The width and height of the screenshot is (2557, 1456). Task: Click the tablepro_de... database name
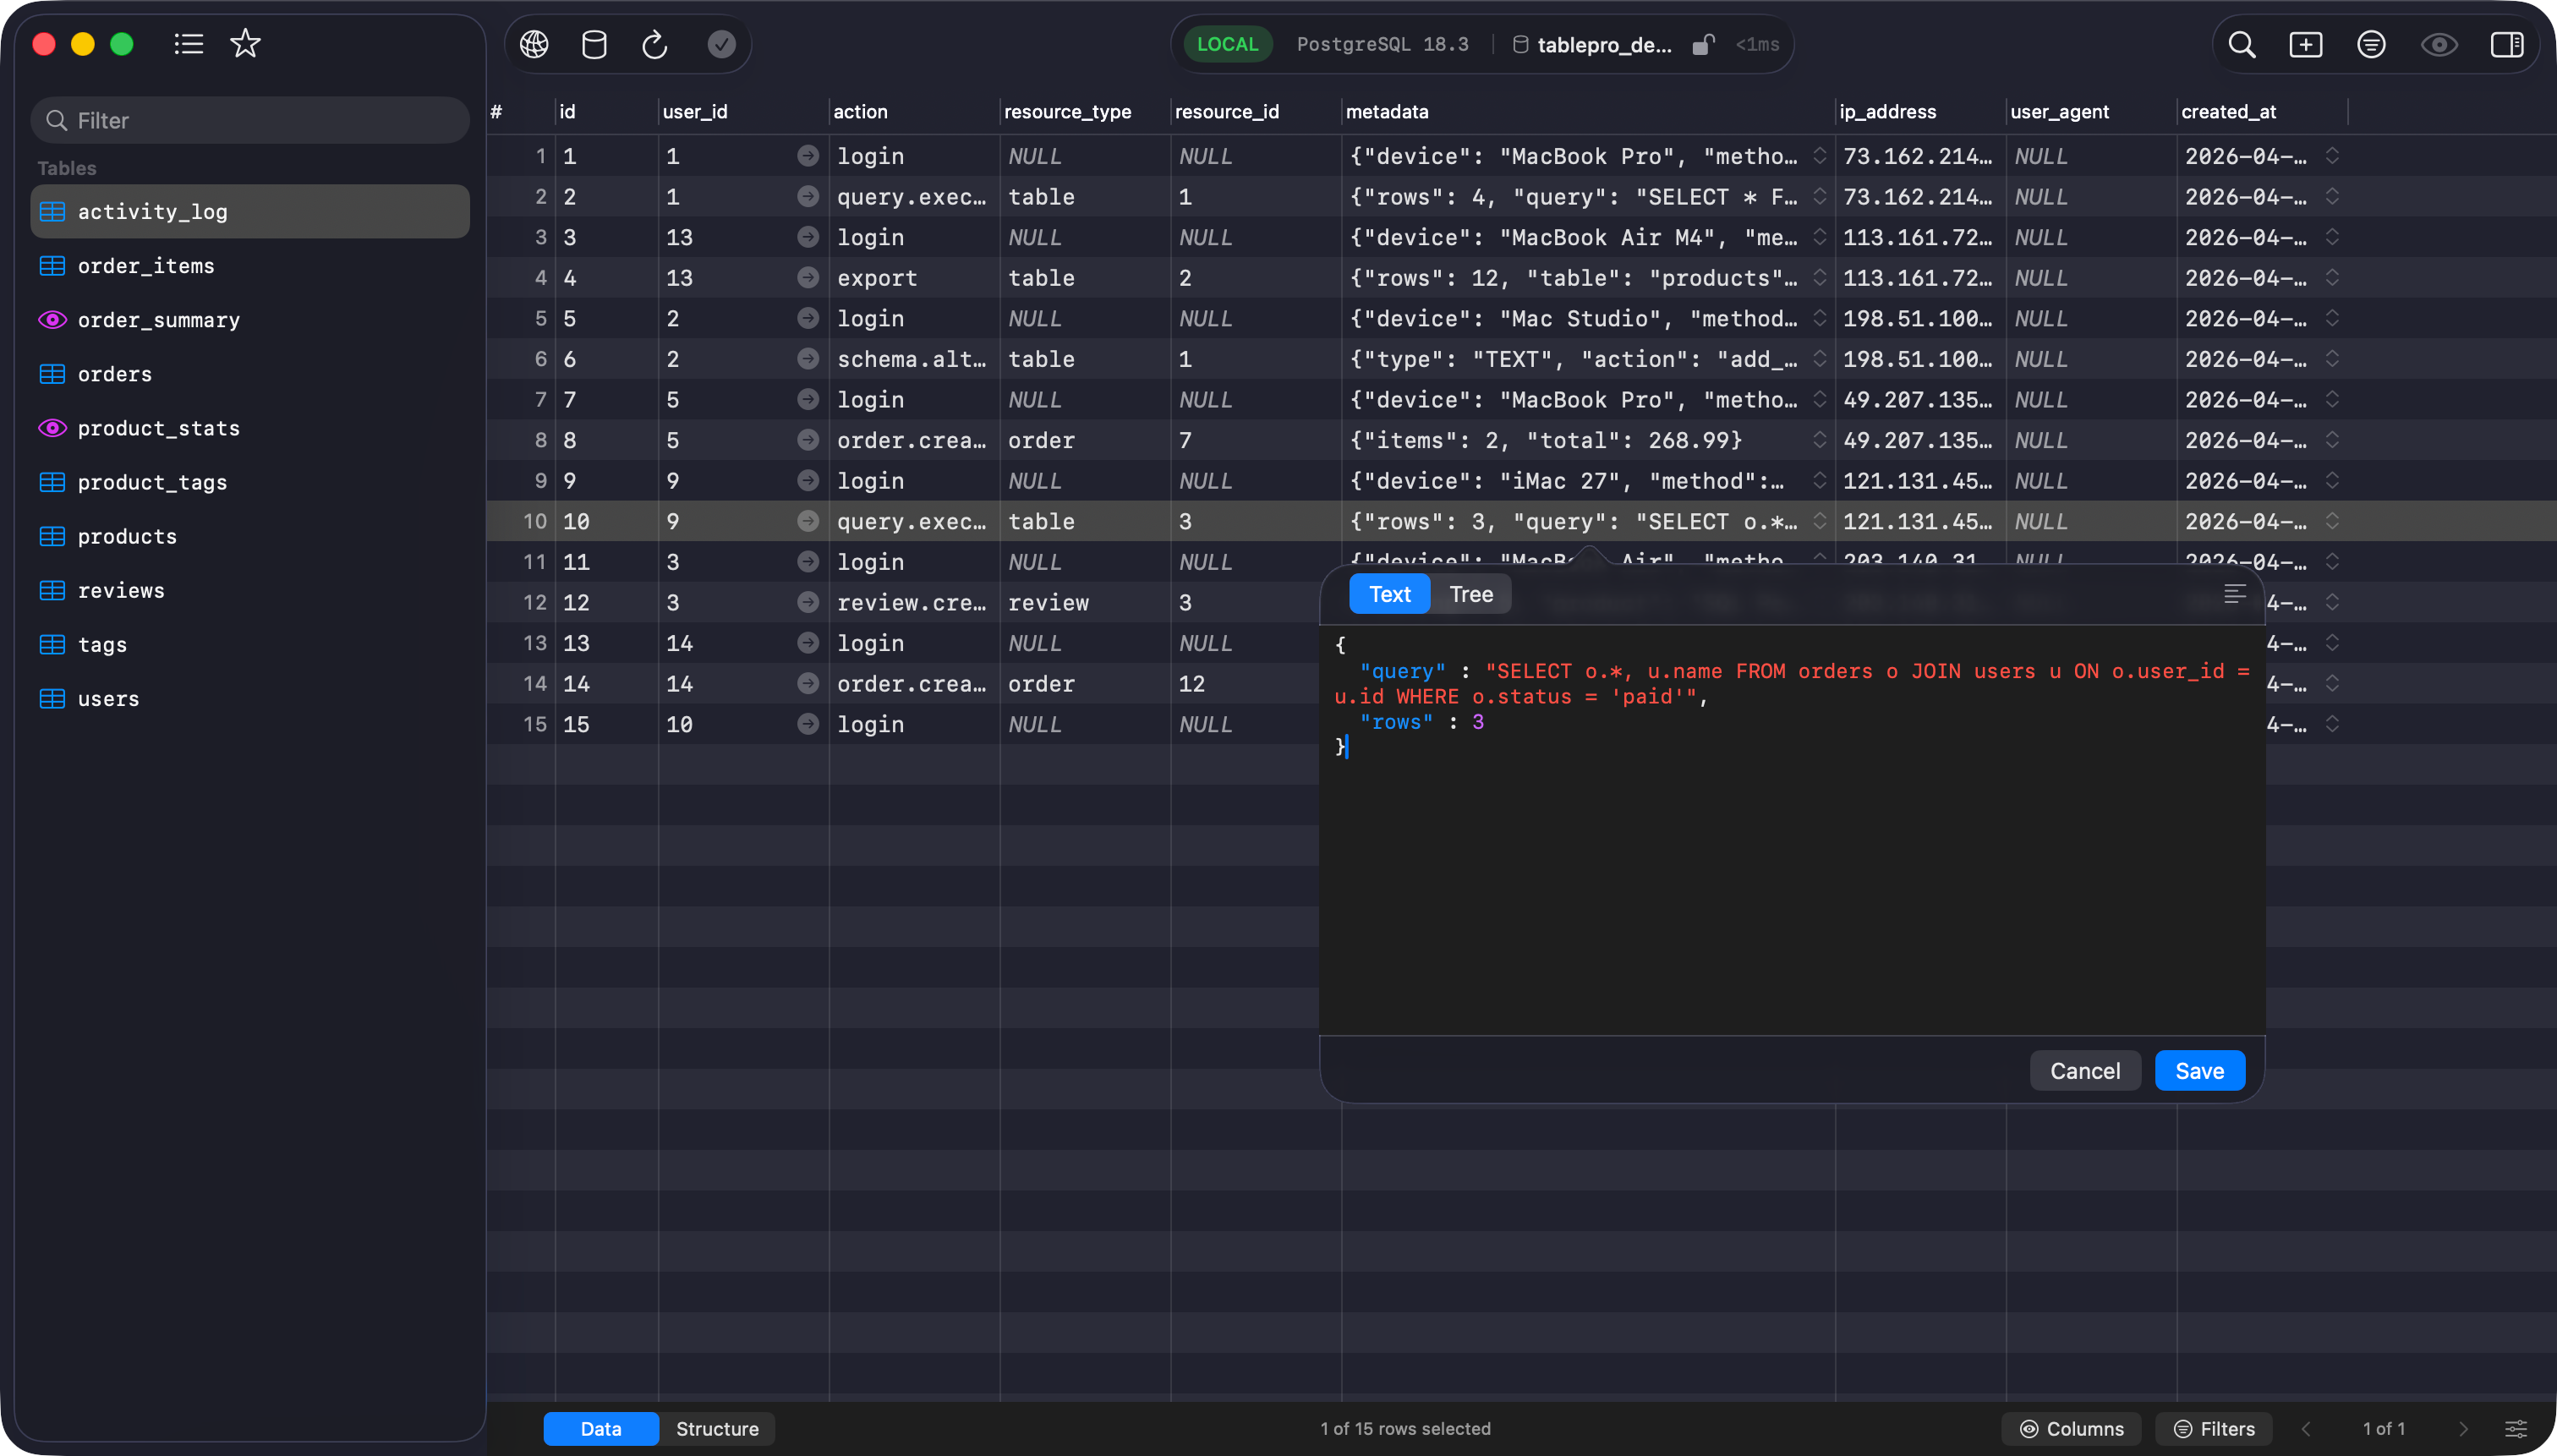pyautogui.click(x=1603, y=44)
